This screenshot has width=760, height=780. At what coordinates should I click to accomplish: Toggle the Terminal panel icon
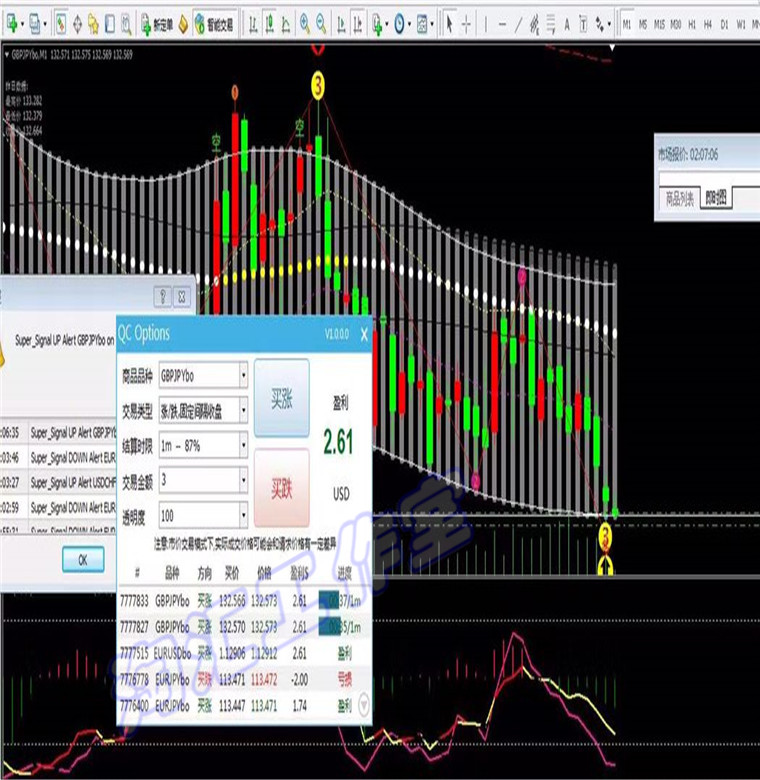coord(110,23)
